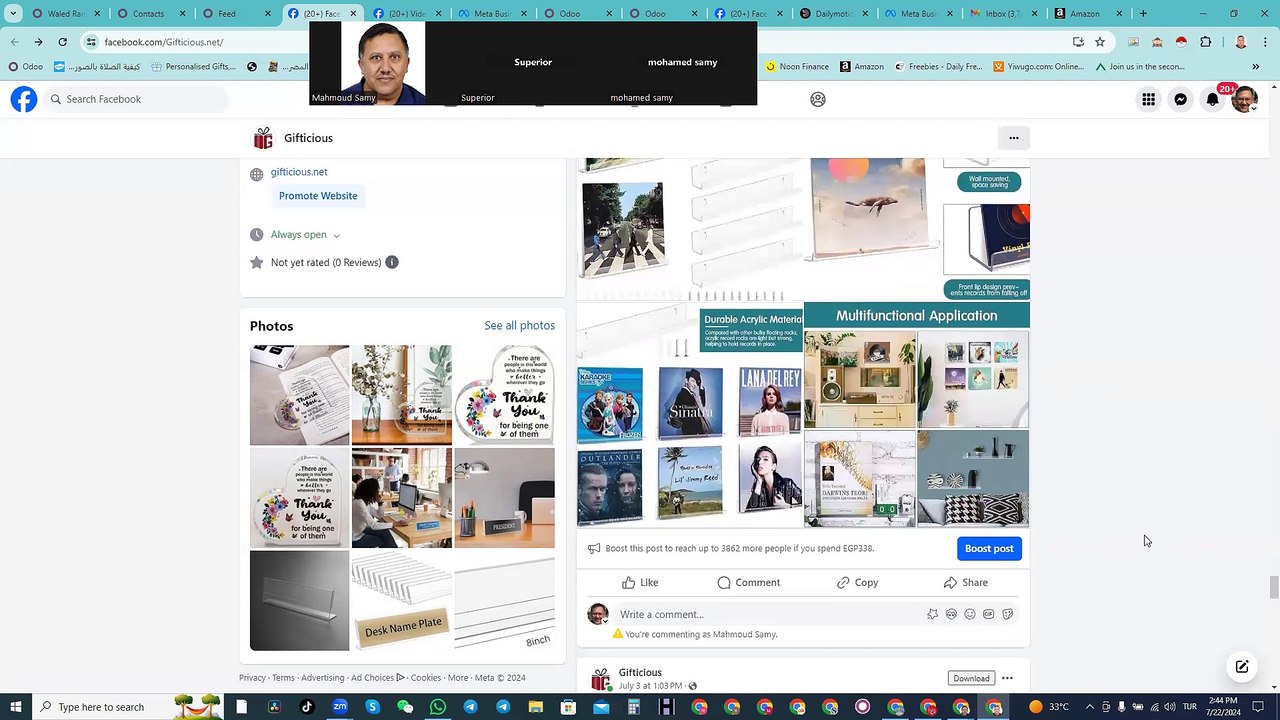Reload the current page

[62, 42]
